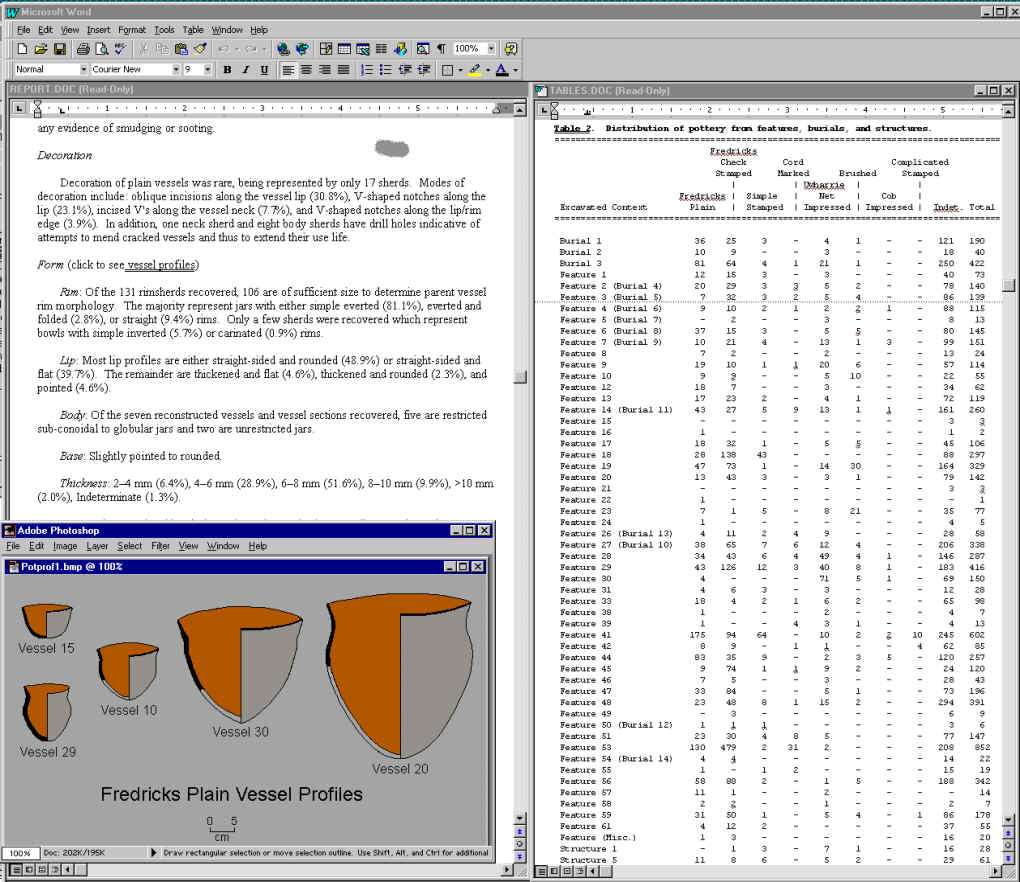The image size is (1020, 882).
Task: Toggle Justify paragraph alignment
Action: coord(343,70)
